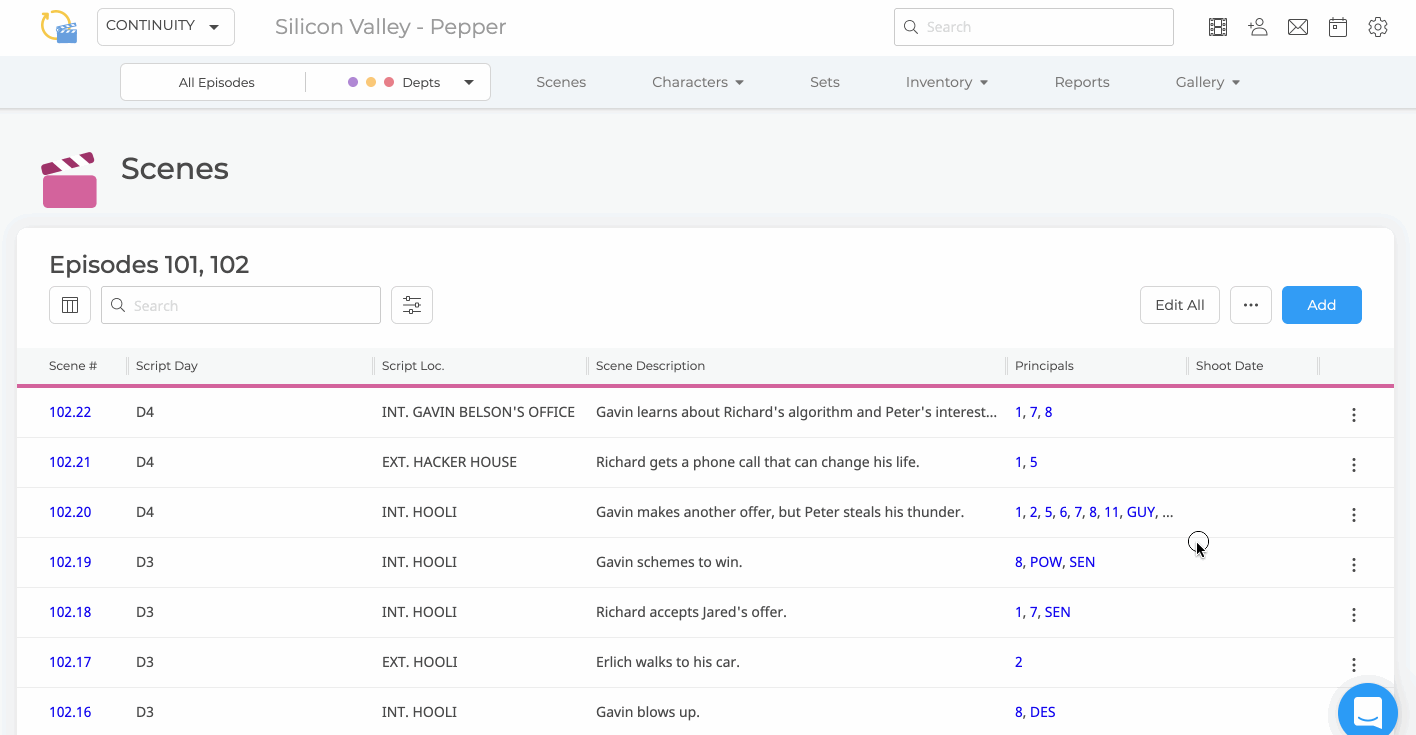Click principals 1, 7, SEN link

click(1043, 612)
